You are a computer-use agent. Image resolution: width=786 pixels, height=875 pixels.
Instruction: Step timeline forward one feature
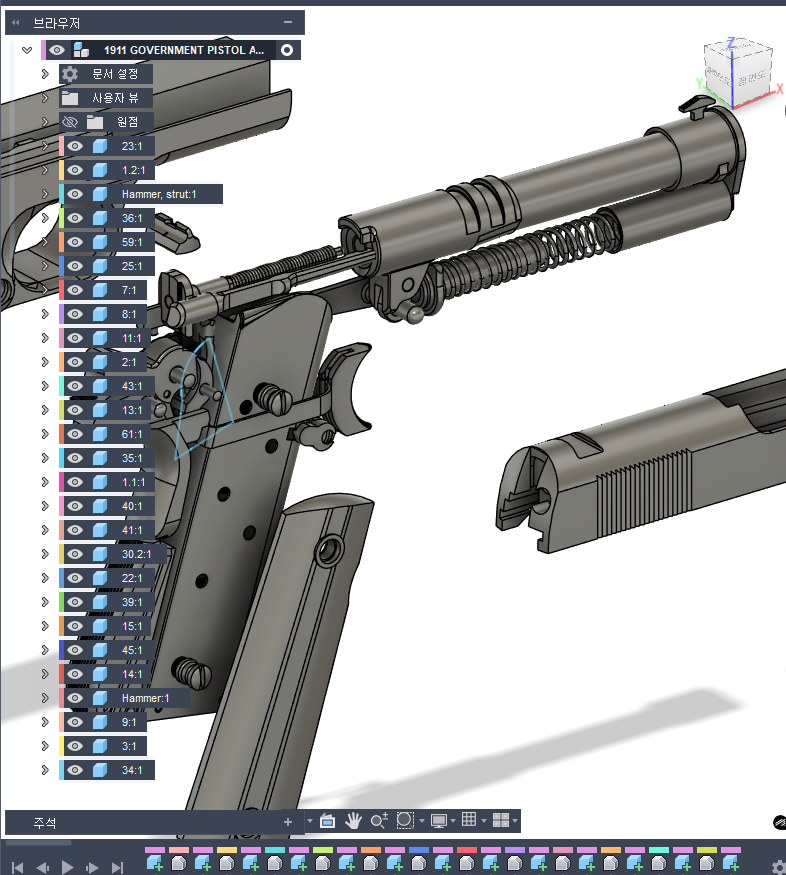(x=92, y=867)
